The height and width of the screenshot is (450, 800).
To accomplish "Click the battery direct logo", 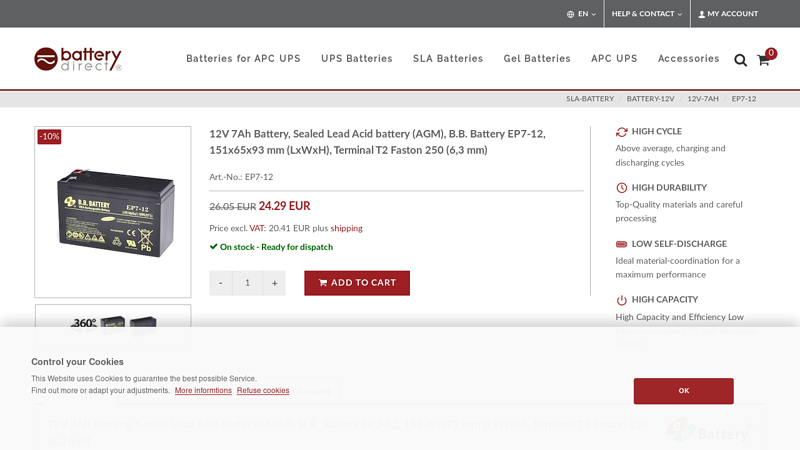I will [78, 59].
